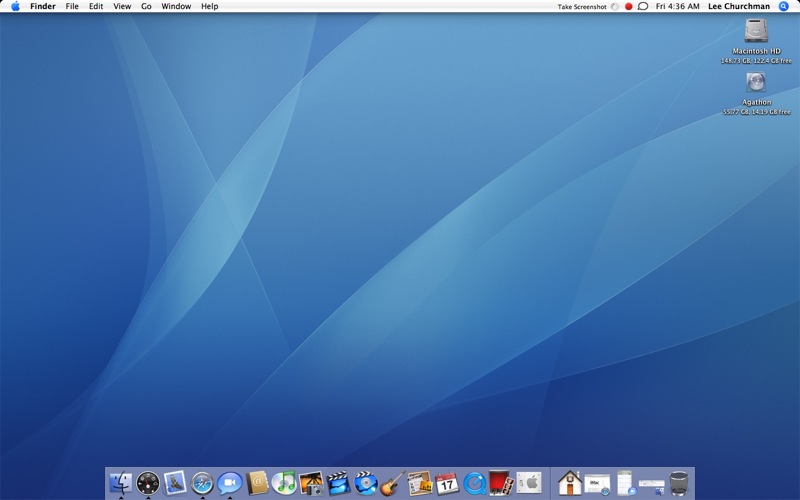800x500 pixels.
Task: Launch Dashboard from the Dock
Action: [148, 483]
